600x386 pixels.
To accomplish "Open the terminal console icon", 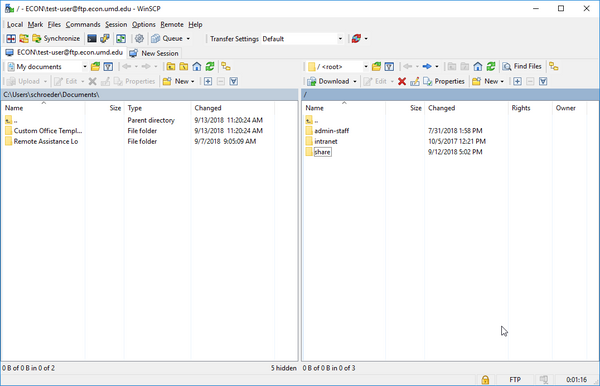I will [x=92, y=39].
